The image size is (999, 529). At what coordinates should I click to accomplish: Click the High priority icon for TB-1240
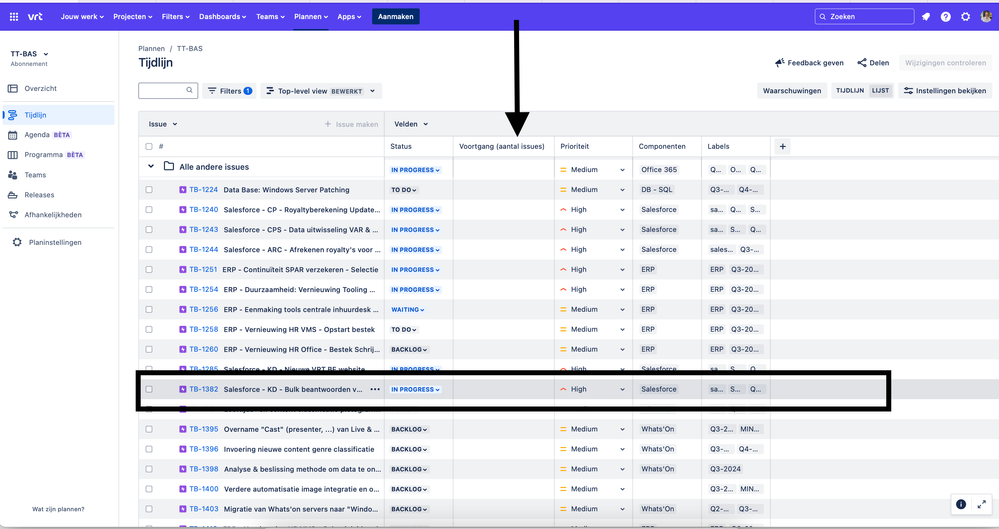pyautogui.click(x=563, y=210)
